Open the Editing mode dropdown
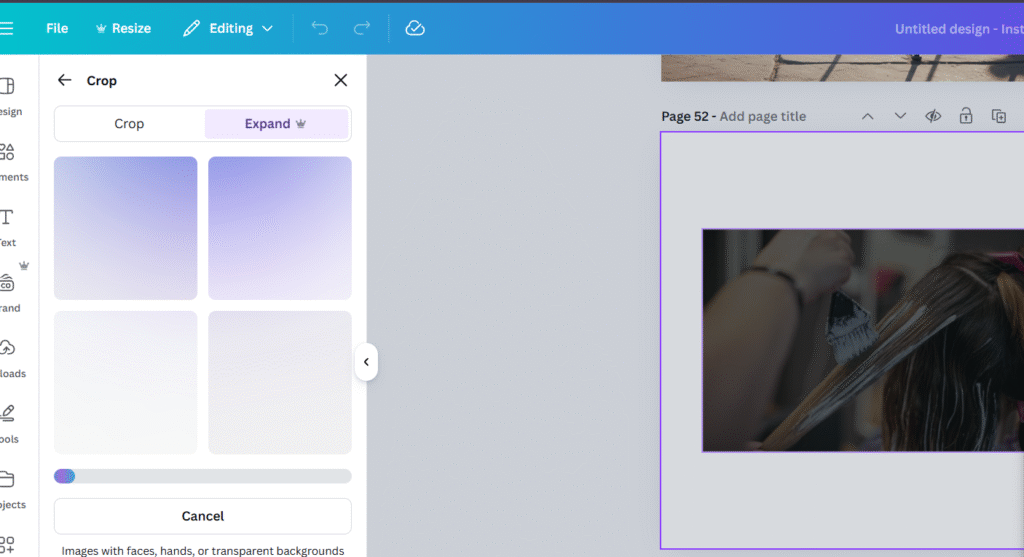 point(228,28)
